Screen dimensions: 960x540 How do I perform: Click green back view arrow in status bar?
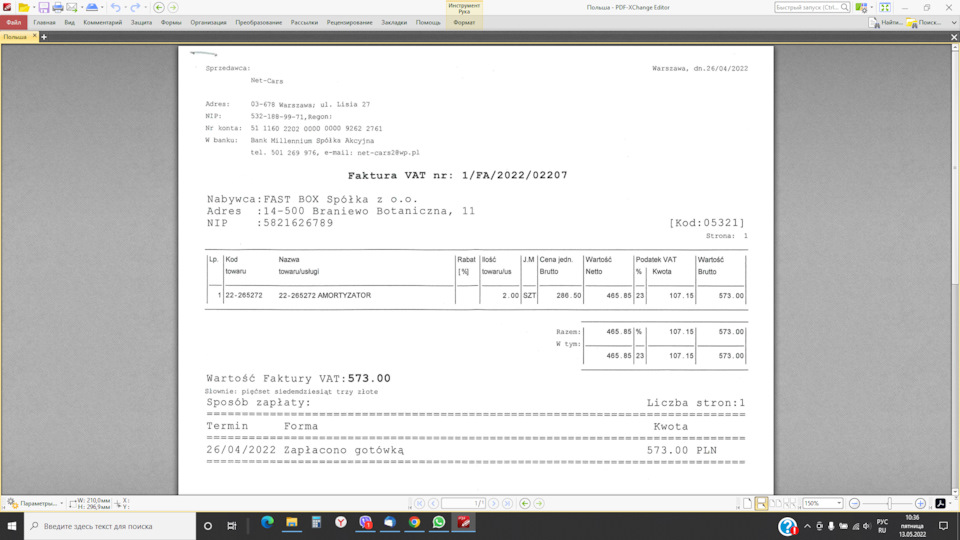coord(525,503)
